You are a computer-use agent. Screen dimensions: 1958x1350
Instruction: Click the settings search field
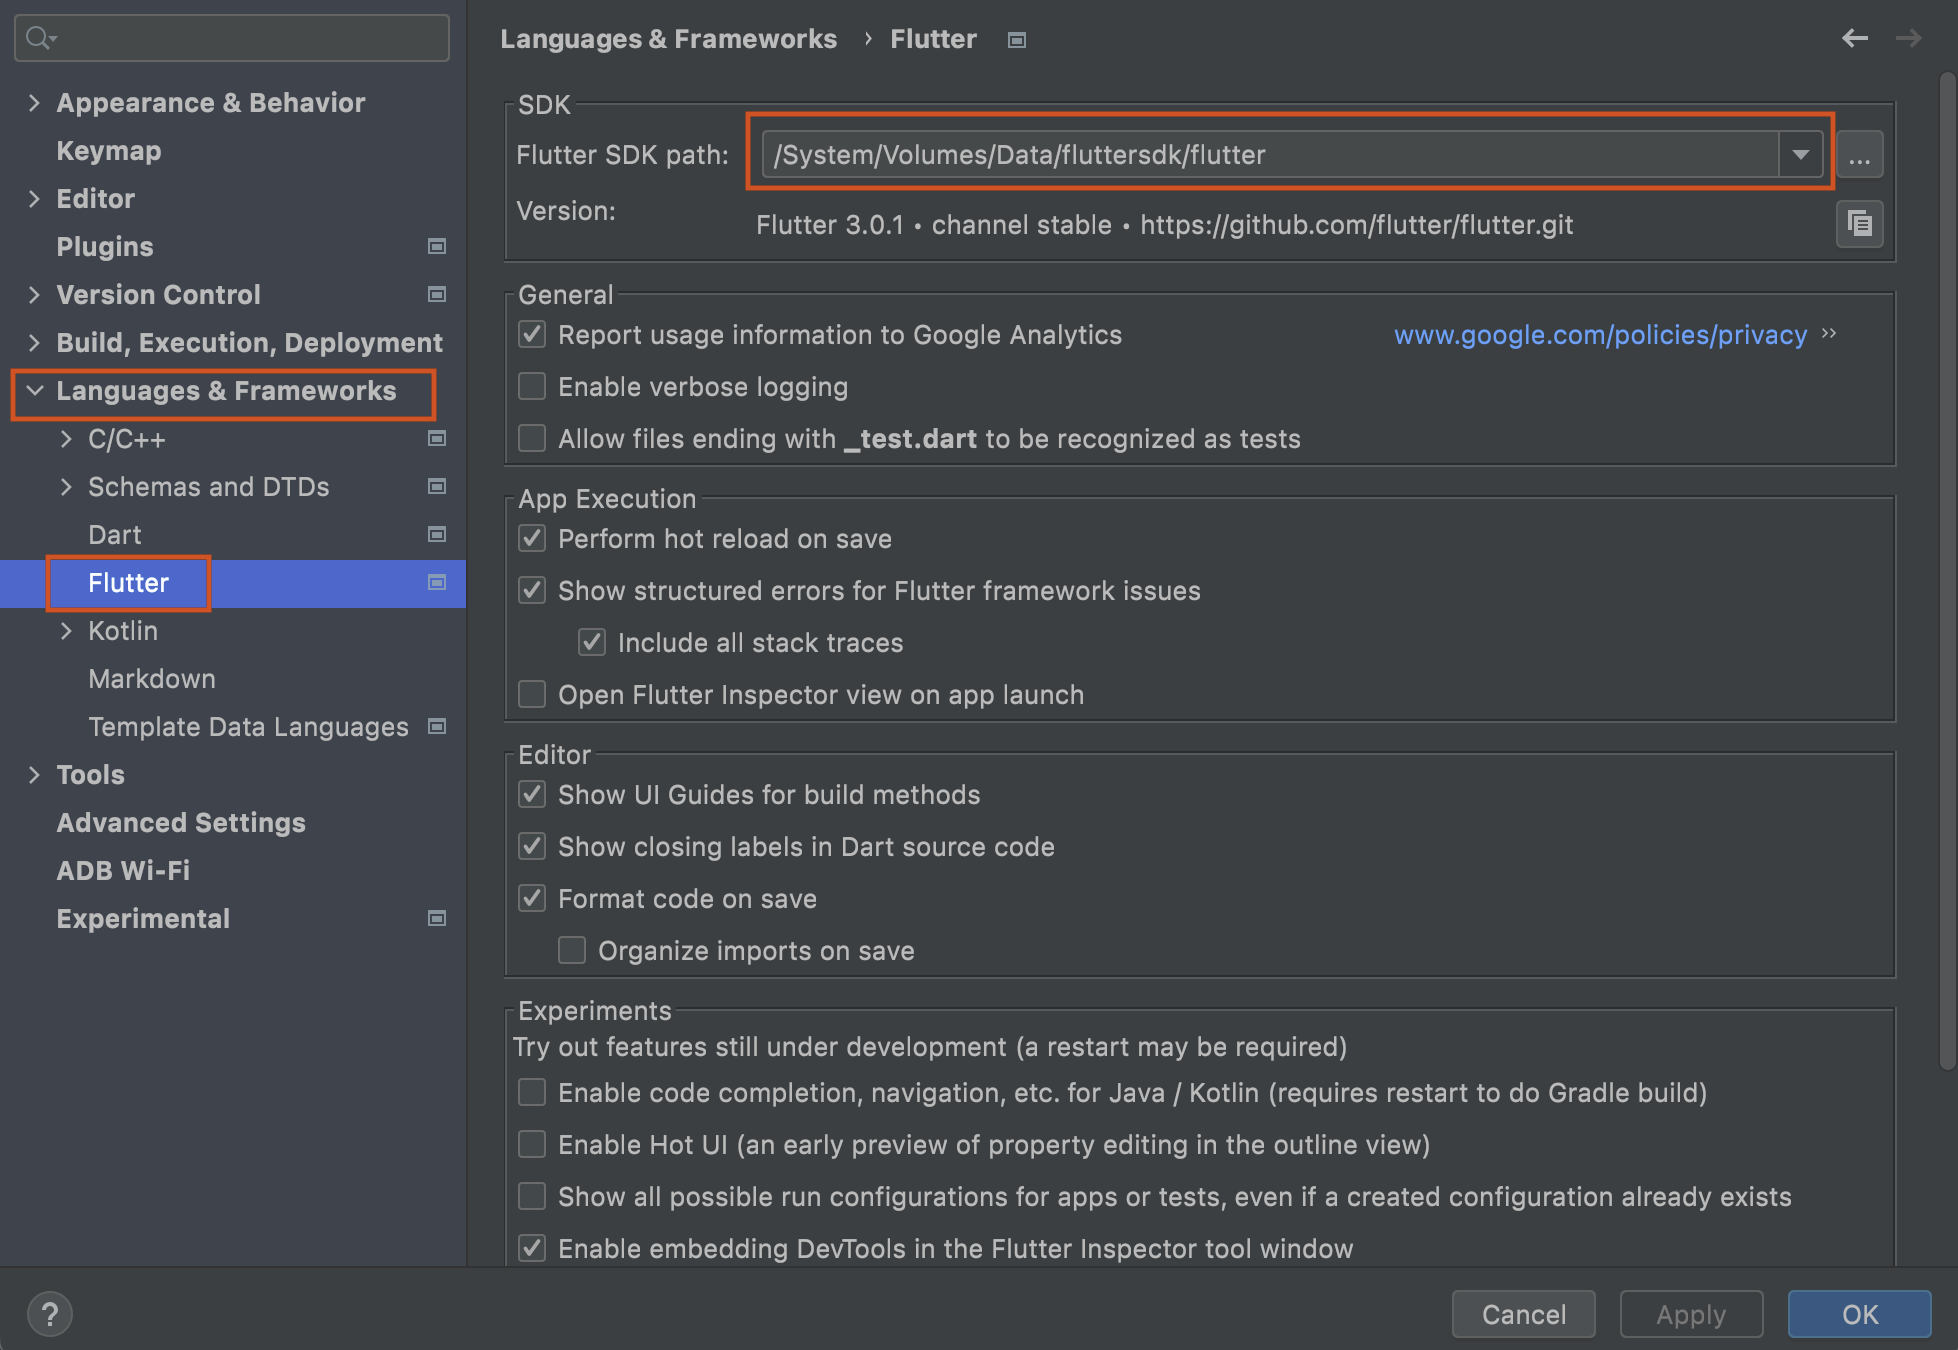point(232,38)
